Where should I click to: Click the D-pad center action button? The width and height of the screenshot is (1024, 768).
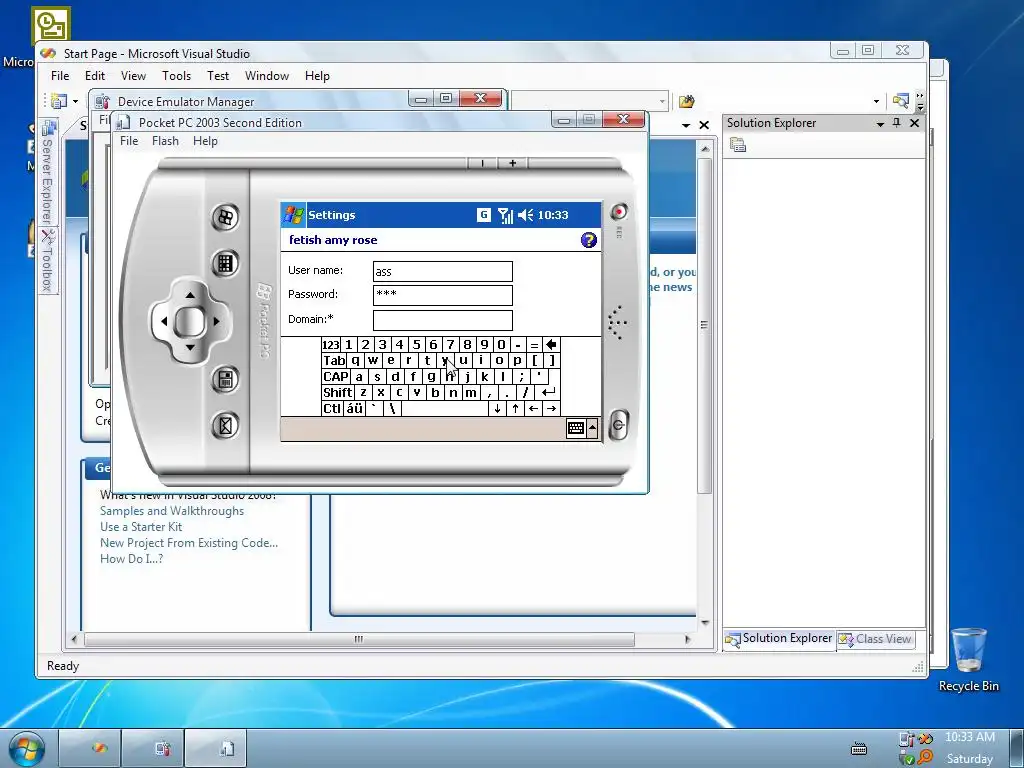coord(190,321)
